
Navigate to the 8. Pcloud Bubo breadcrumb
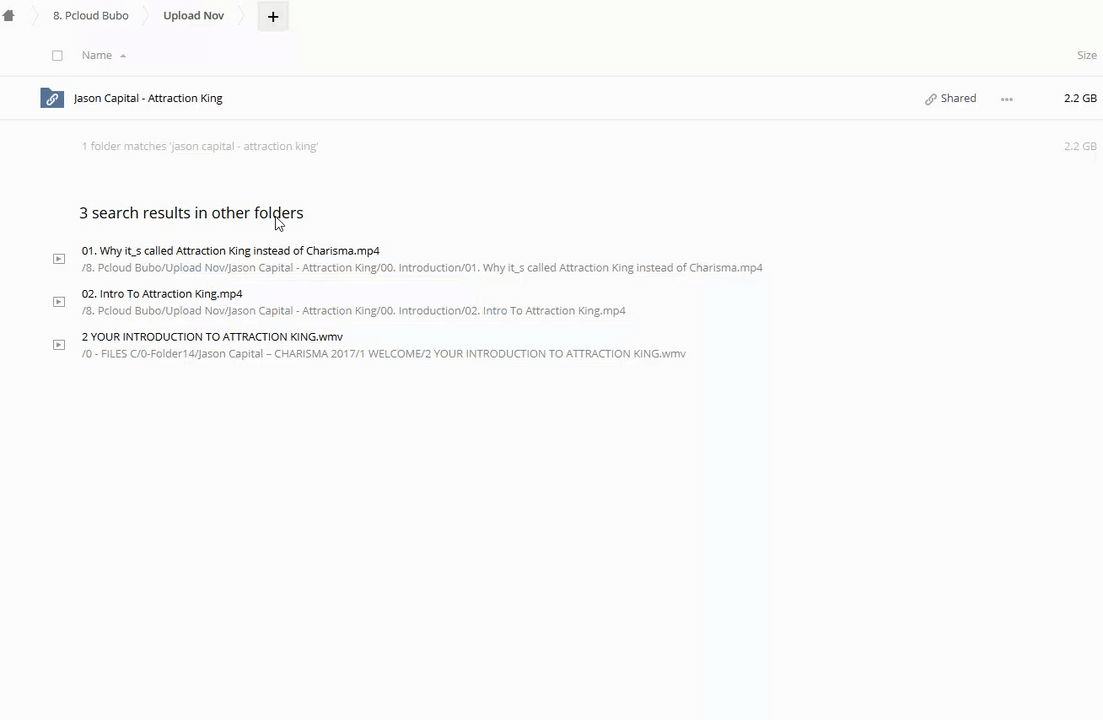click(90, 16)
